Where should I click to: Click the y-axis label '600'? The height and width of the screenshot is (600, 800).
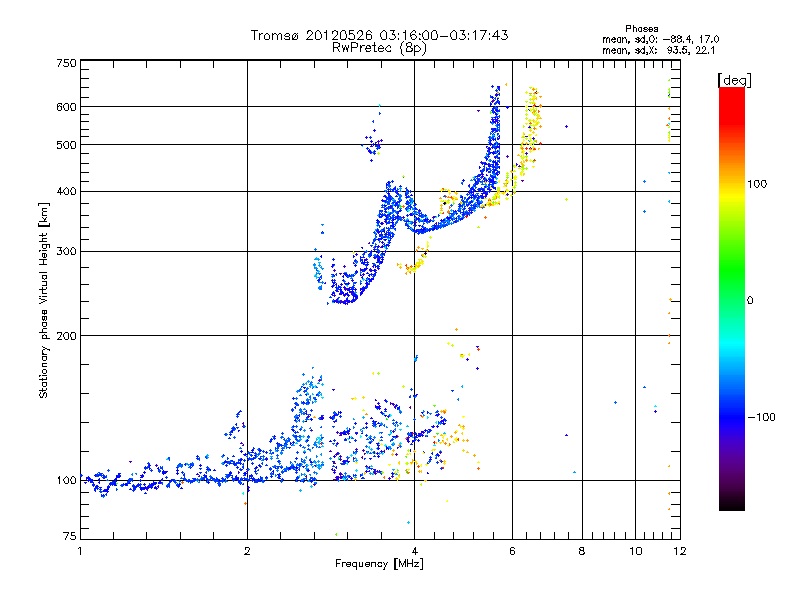[x=66, y=107]
